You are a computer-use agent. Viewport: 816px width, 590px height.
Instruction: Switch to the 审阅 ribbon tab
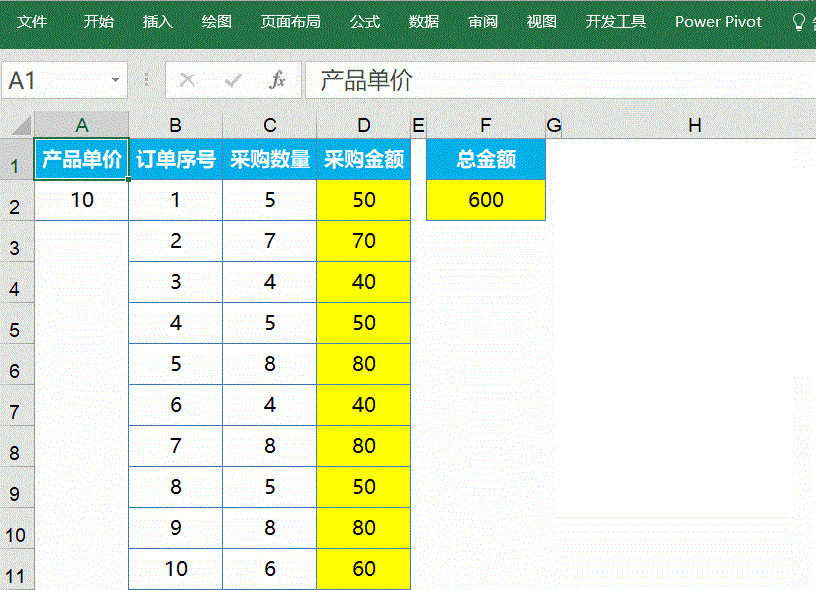[x=482, y=21]
